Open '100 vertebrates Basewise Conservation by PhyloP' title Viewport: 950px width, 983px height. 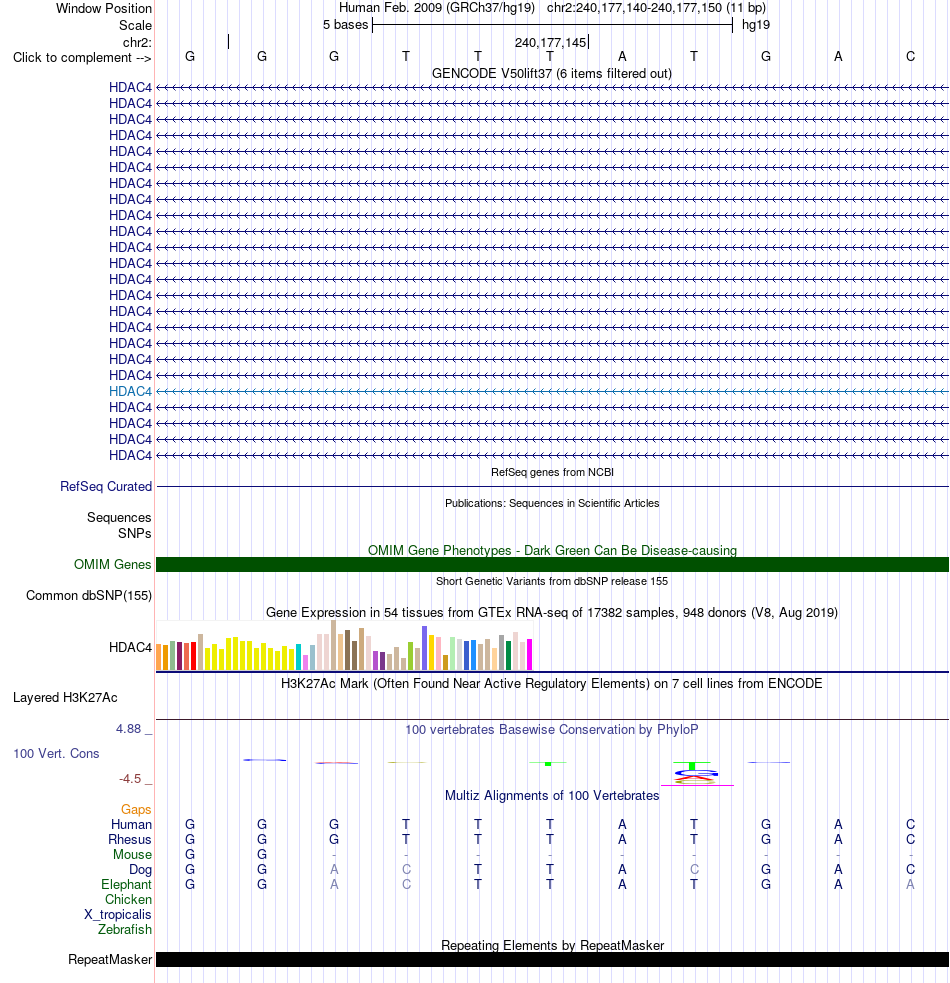coord(552,730)
